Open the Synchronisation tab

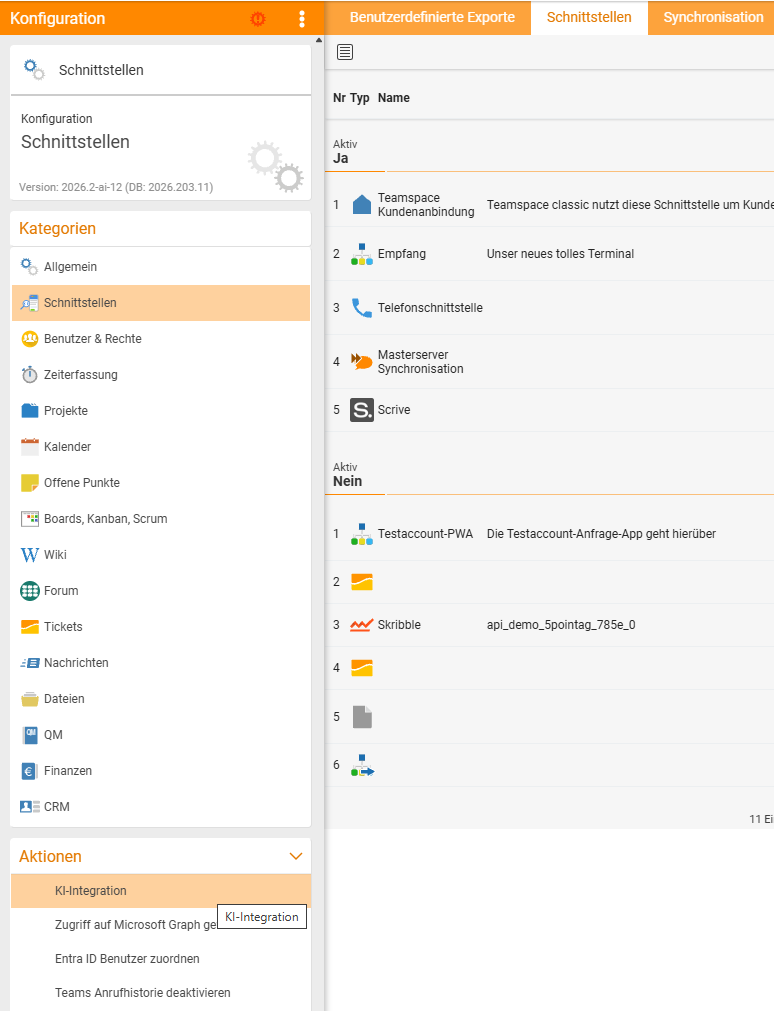713,17
